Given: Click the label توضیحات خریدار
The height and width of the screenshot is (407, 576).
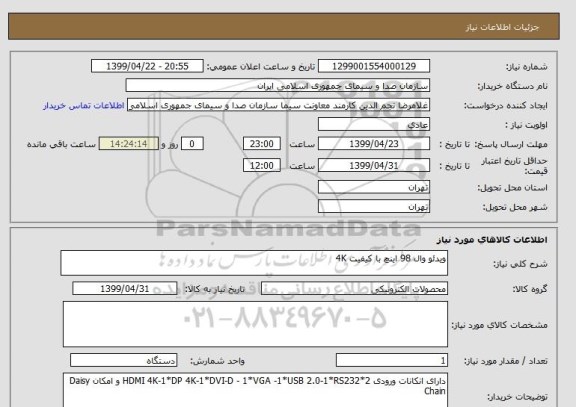Looking at the screenshot, I should point(518,397).
